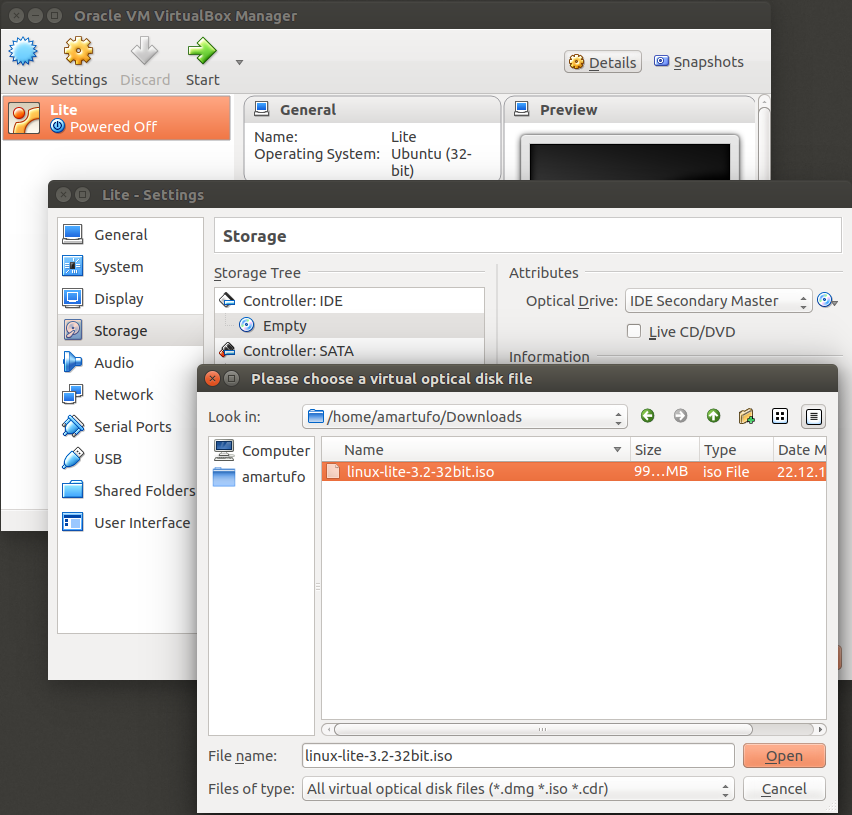Go to parent directory
852x815 pixels.
pyautogui.click(x=713, y=416)
